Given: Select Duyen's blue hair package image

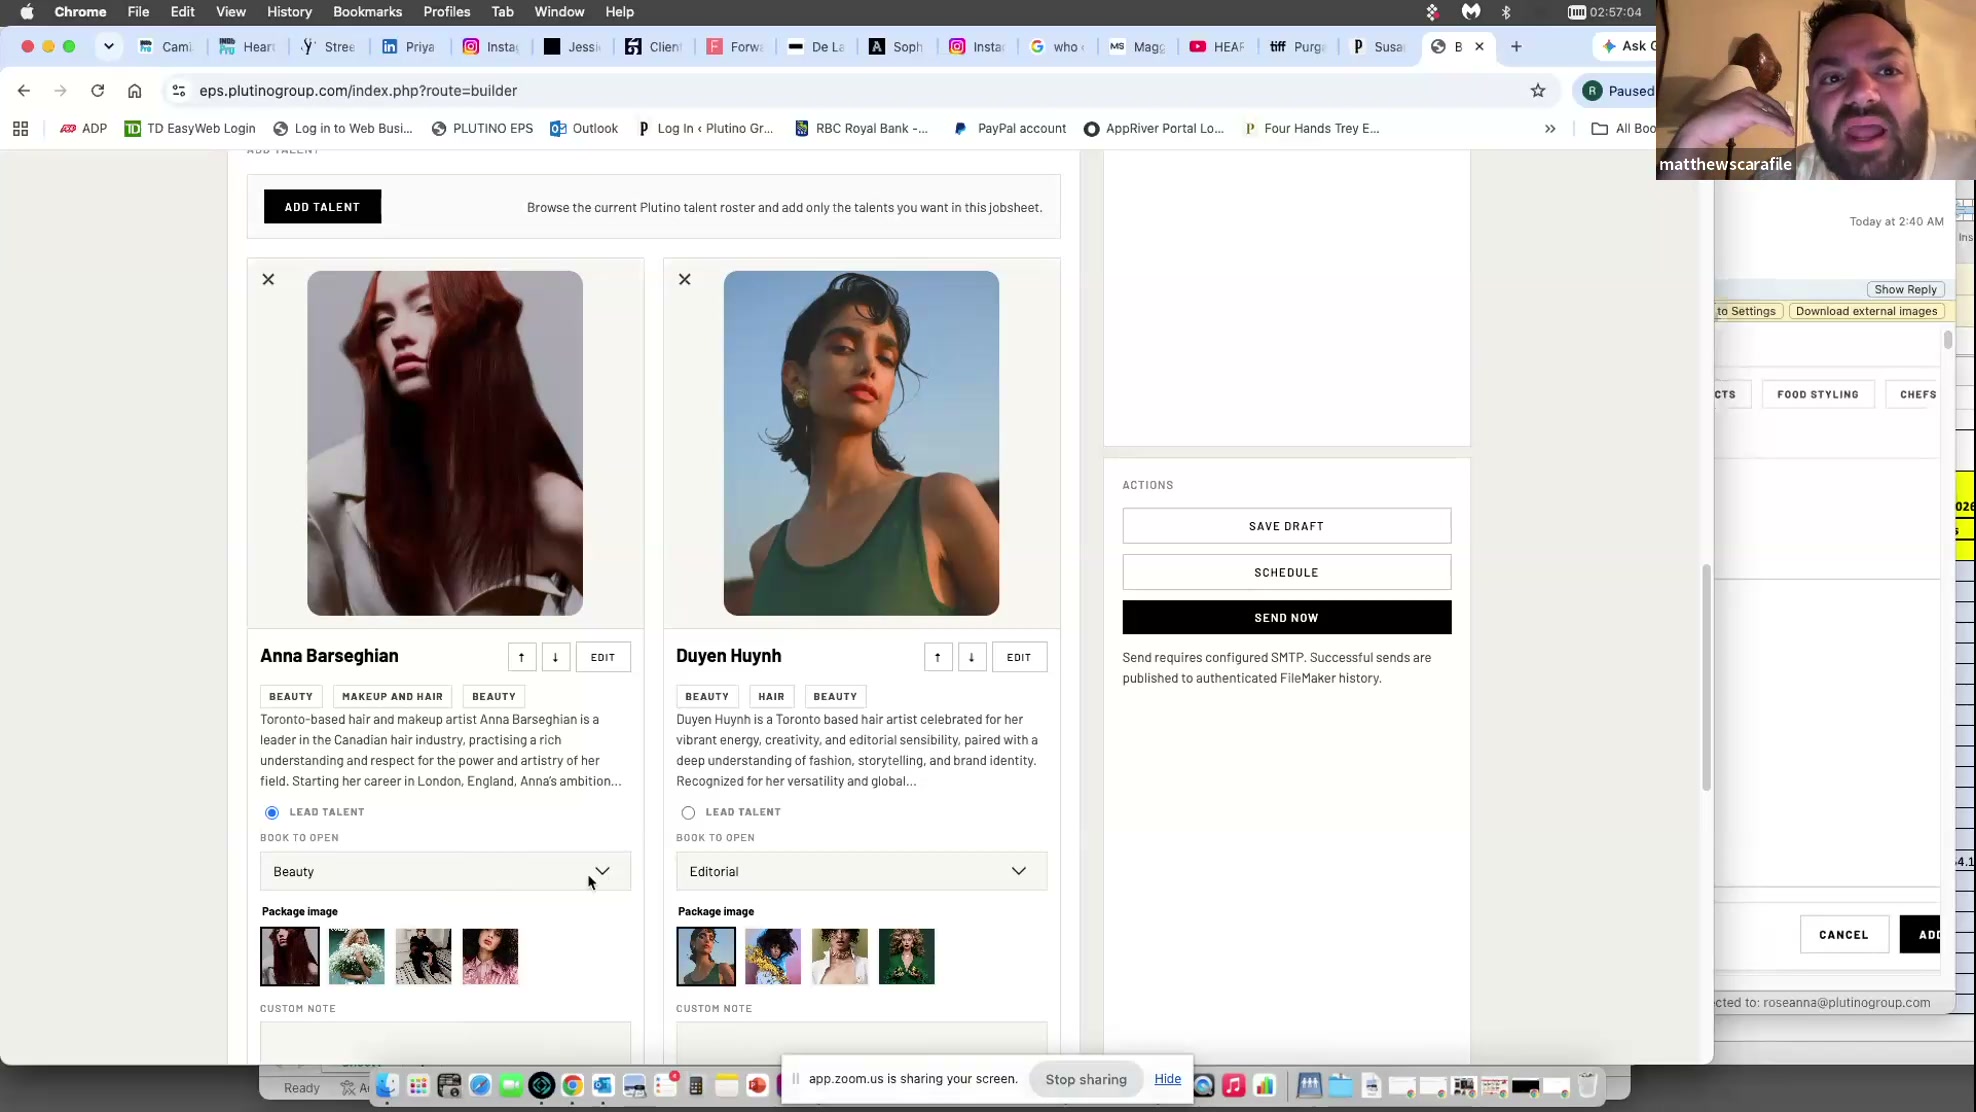Looking at the screenshot, I should pos(772,956).
